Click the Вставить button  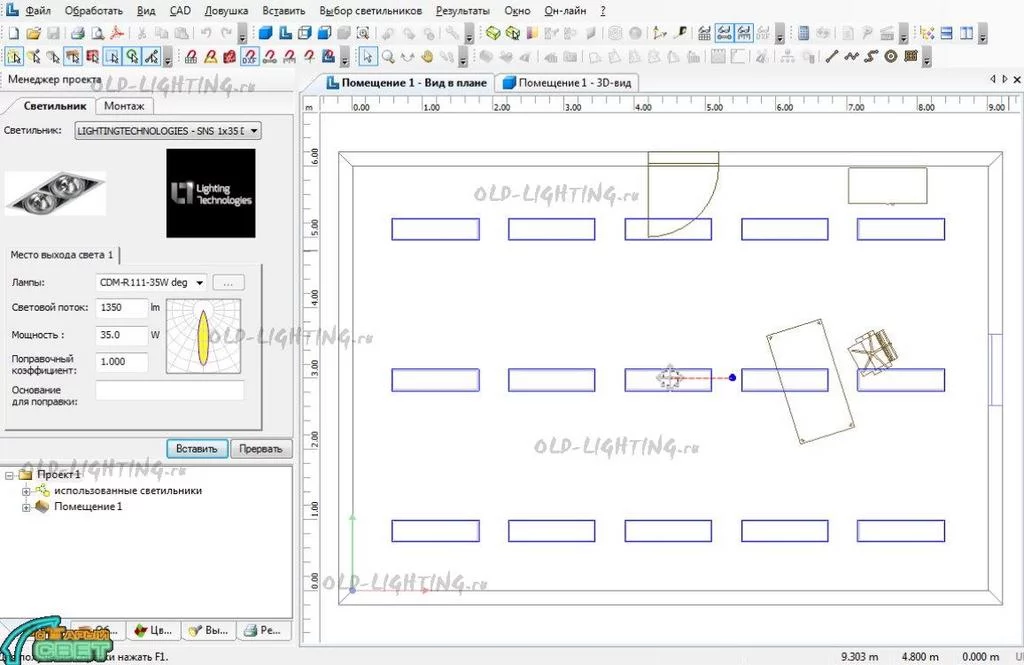click(197, 449)
